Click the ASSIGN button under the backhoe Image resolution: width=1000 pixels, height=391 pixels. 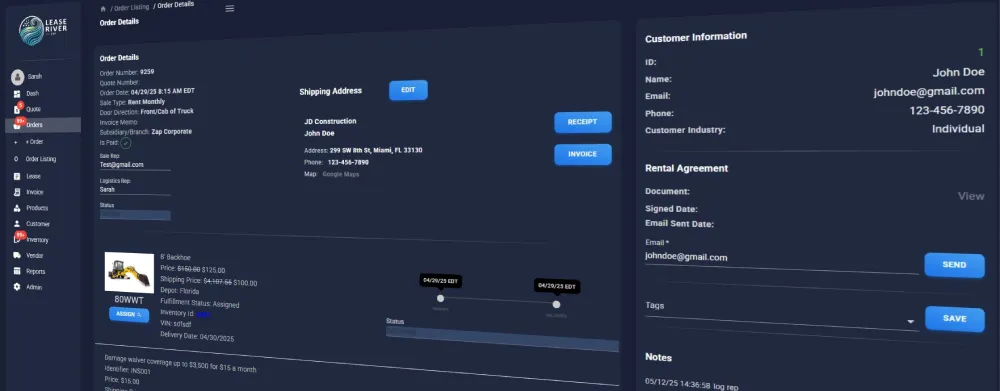[x=129, y=314]
